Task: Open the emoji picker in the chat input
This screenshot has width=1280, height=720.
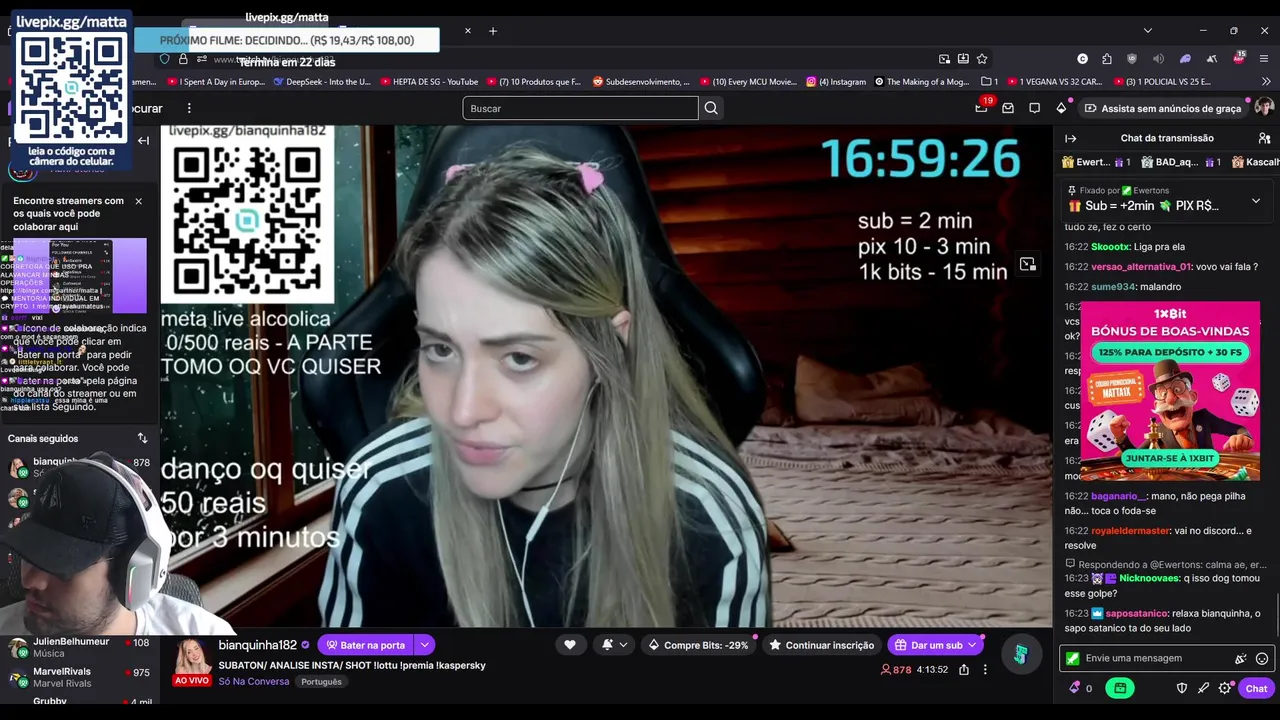Action: click(1262, 658)
